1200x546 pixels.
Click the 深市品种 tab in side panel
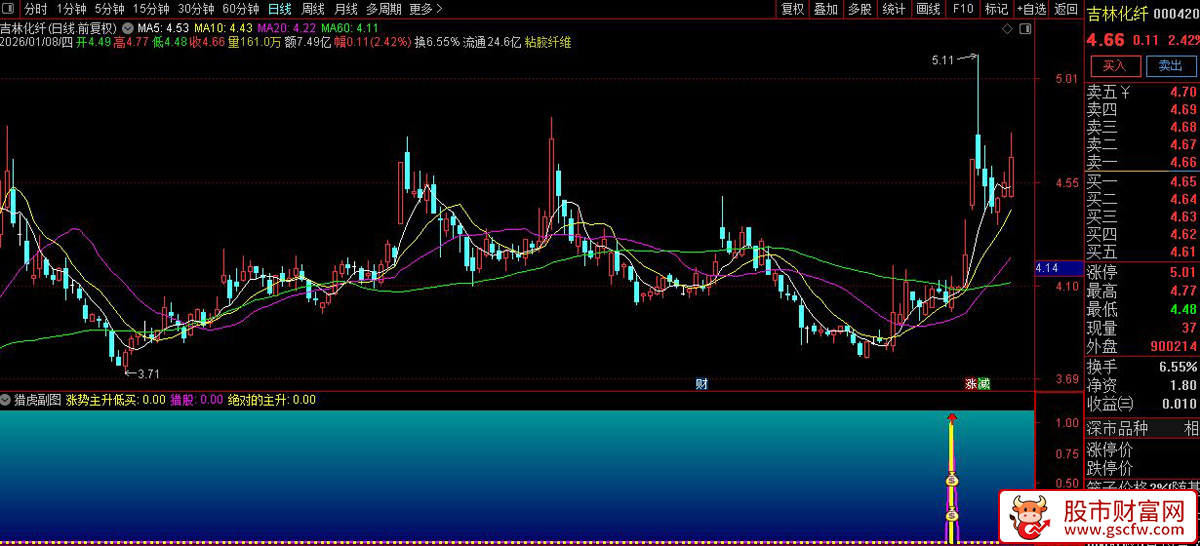coord(1117,428)
